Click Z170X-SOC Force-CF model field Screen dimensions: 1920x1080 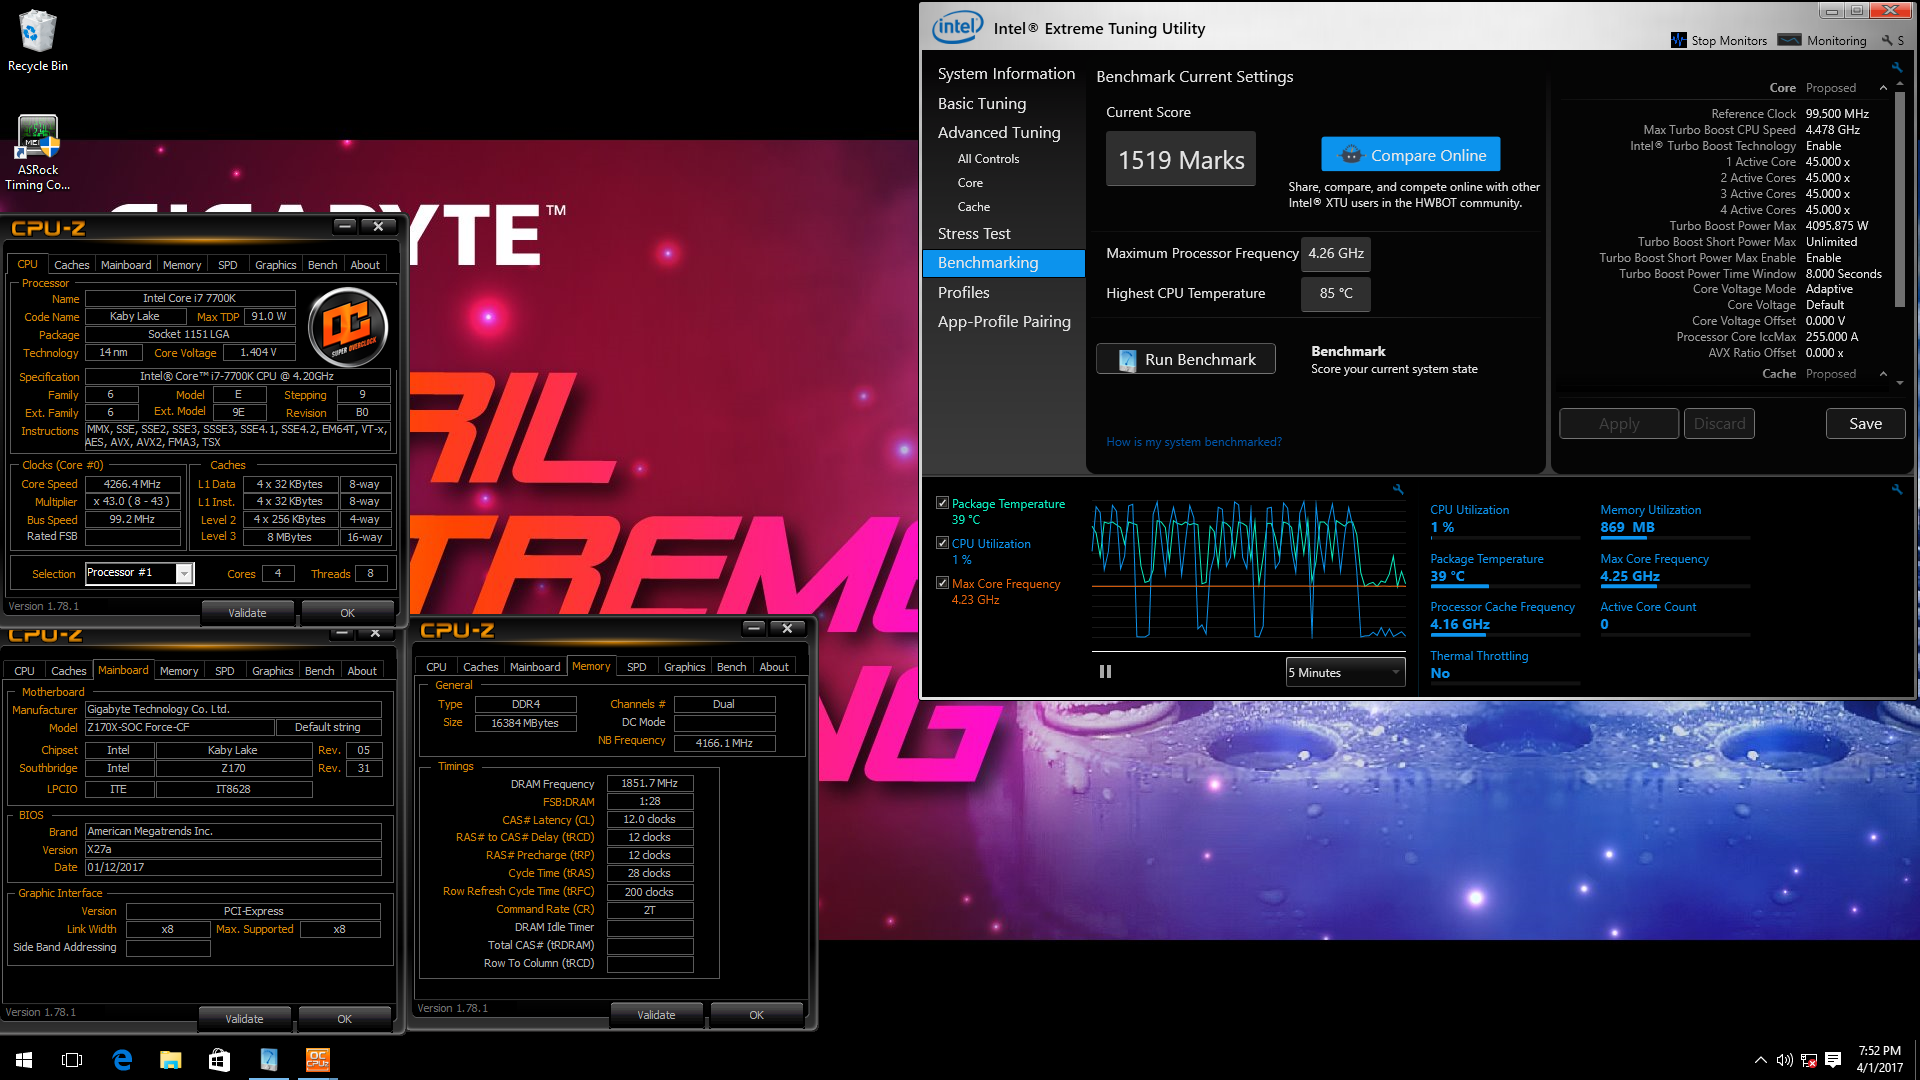[x=179, y=727]
